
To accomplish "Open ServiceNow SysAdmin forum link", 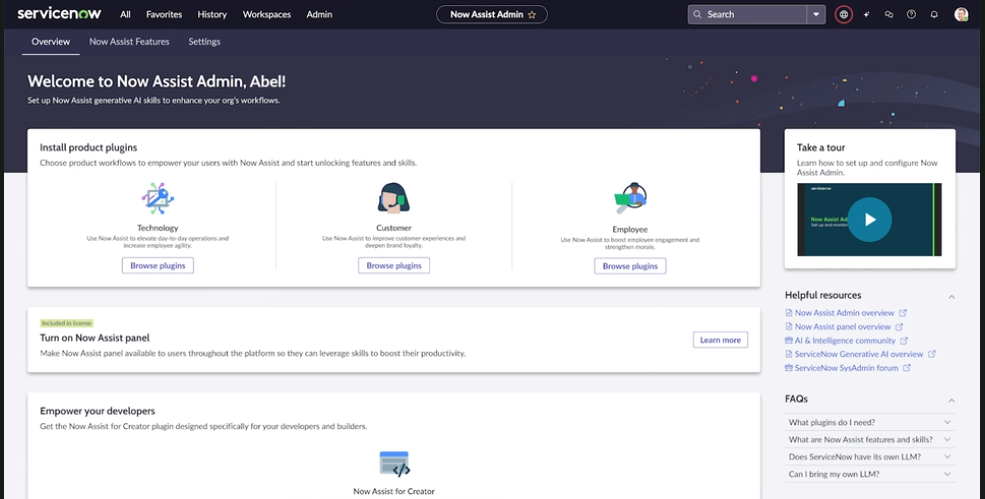I will click(846, 368).
